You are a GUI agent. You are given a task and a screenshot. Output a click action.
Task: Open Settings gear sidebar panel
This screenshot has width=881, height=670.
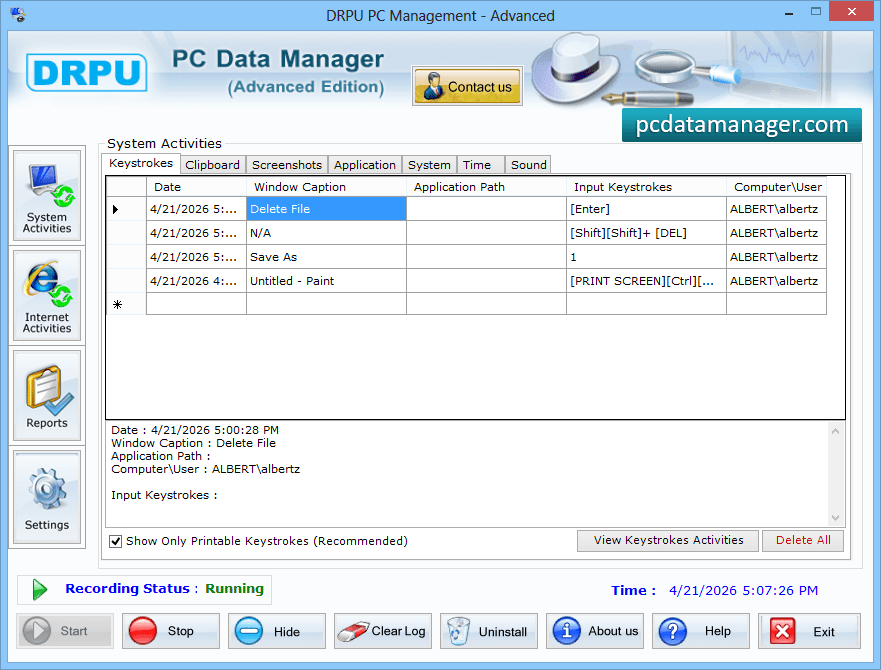[x=47, y=497]
